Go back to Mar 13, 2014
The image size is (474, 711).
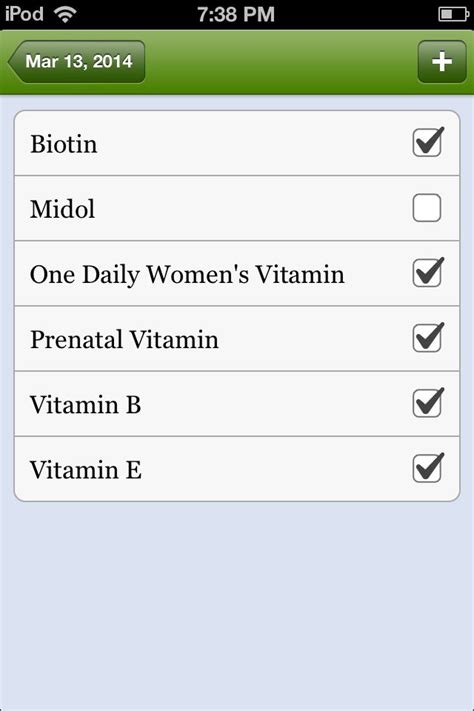click(77, 62)
